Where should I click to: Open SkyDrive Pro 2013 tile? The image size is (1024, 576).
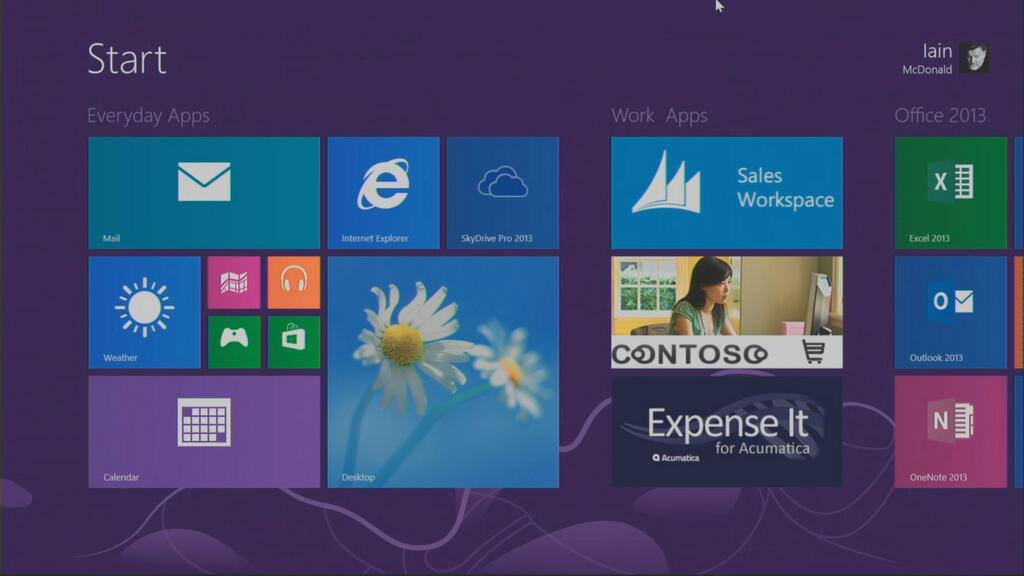coord(503,193)
